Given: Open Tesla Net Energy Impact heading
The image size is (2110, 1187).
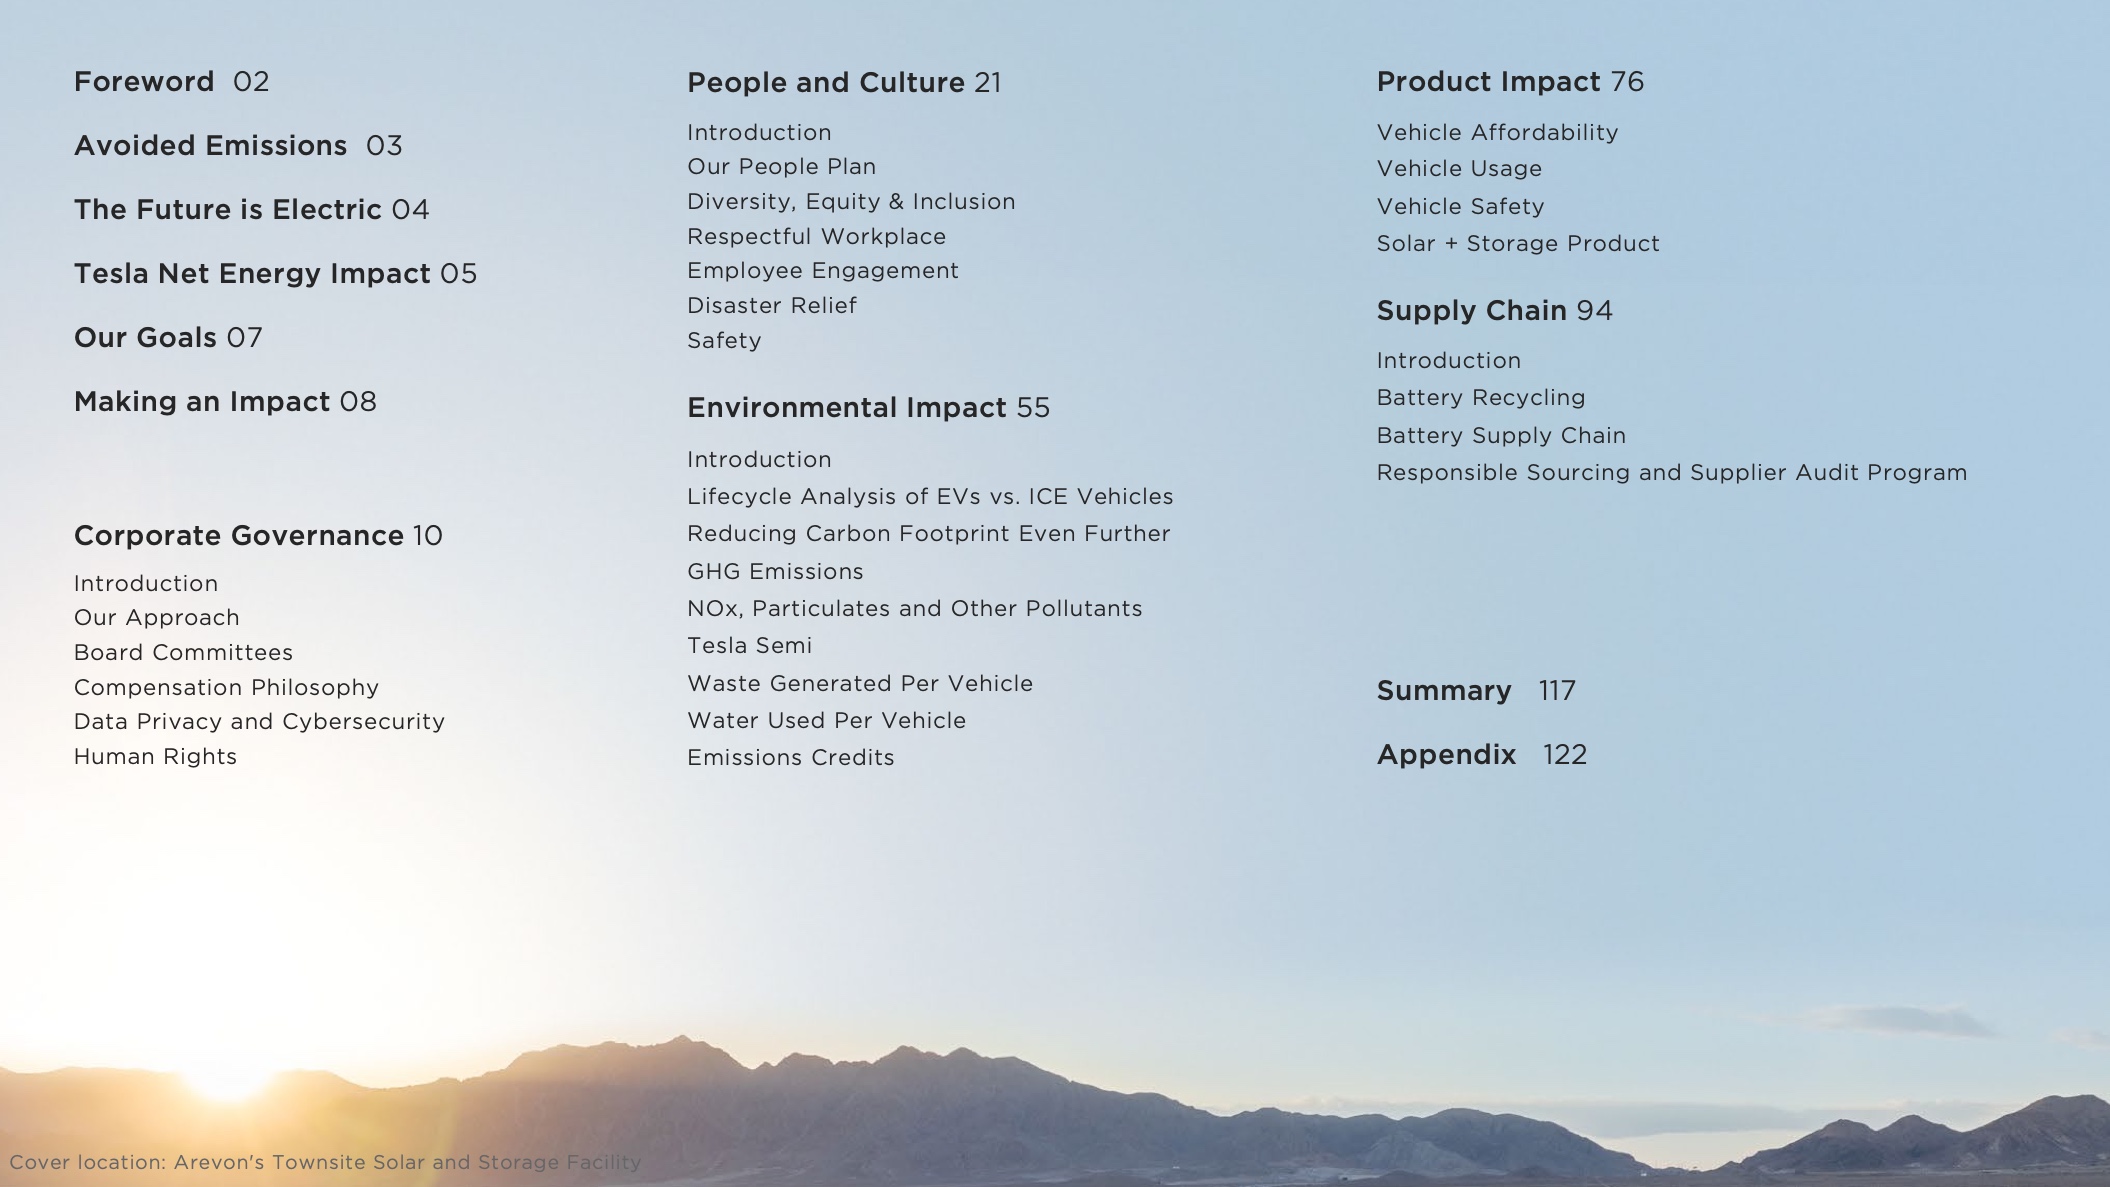Looking at the screenshot, I should pos(252,274).
